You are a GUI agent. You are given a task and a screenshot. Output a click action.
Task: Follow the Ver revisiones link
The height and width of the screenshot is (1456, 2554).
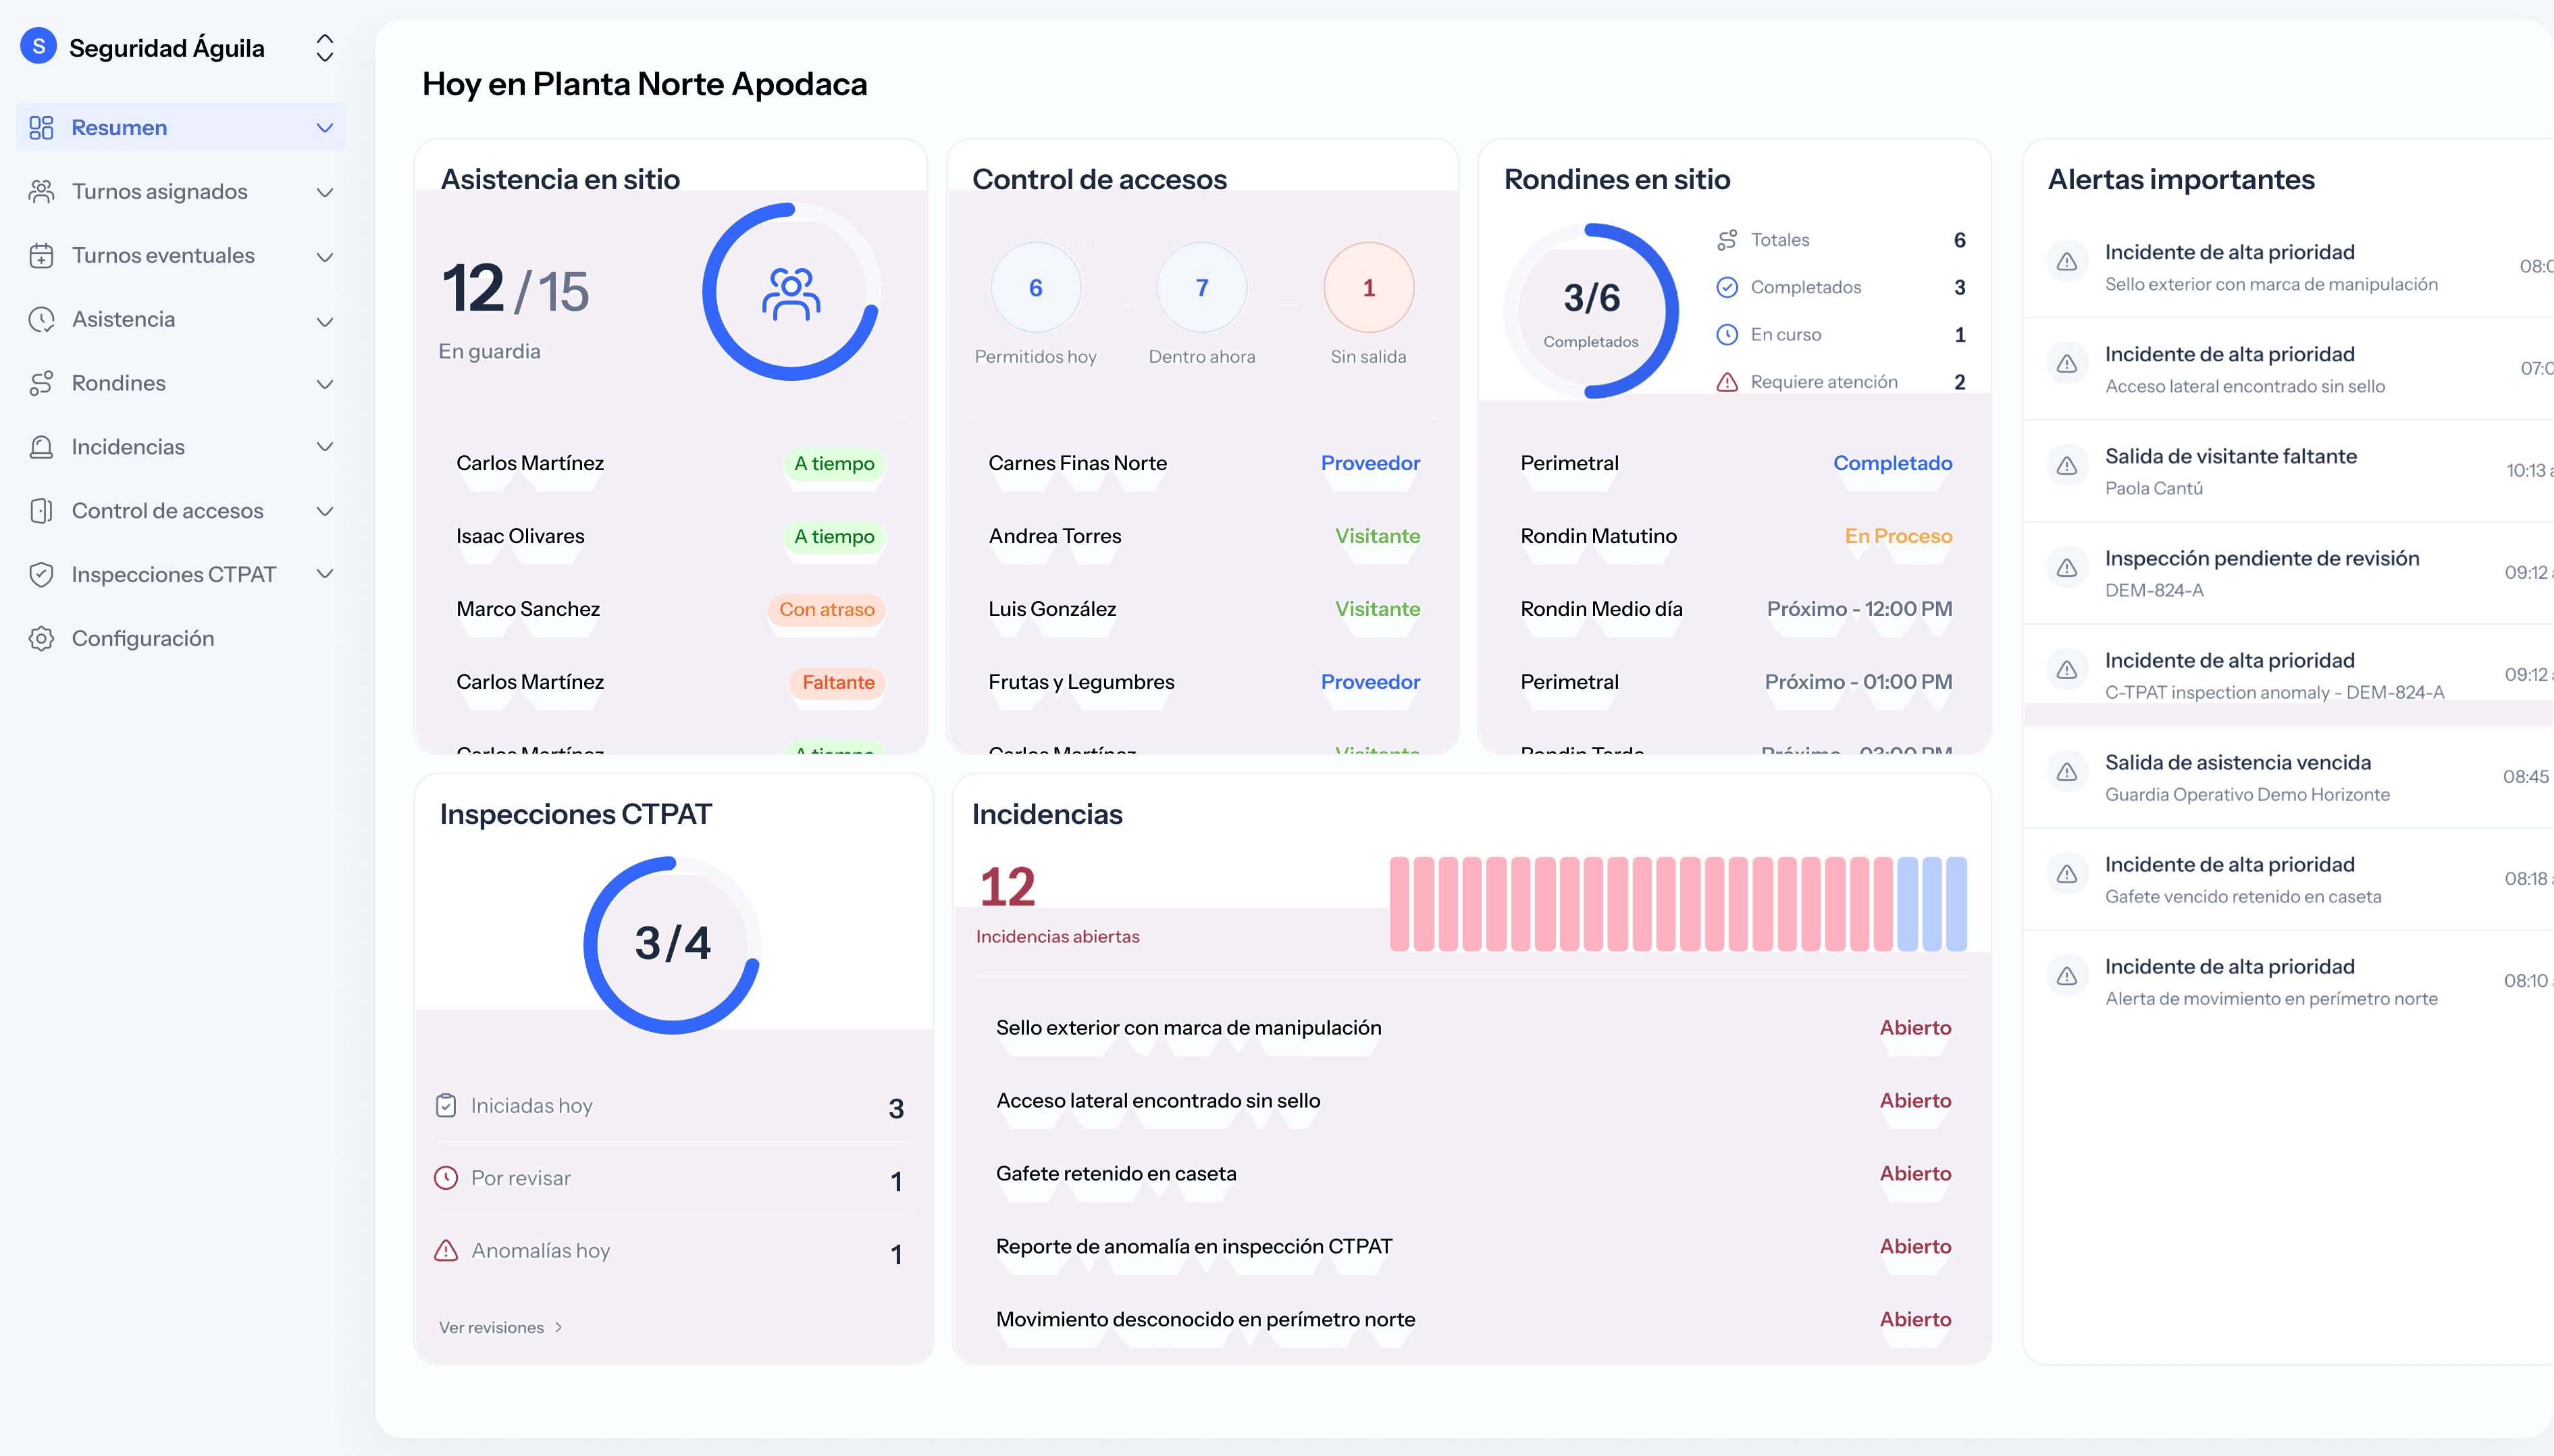[501, 1327]
